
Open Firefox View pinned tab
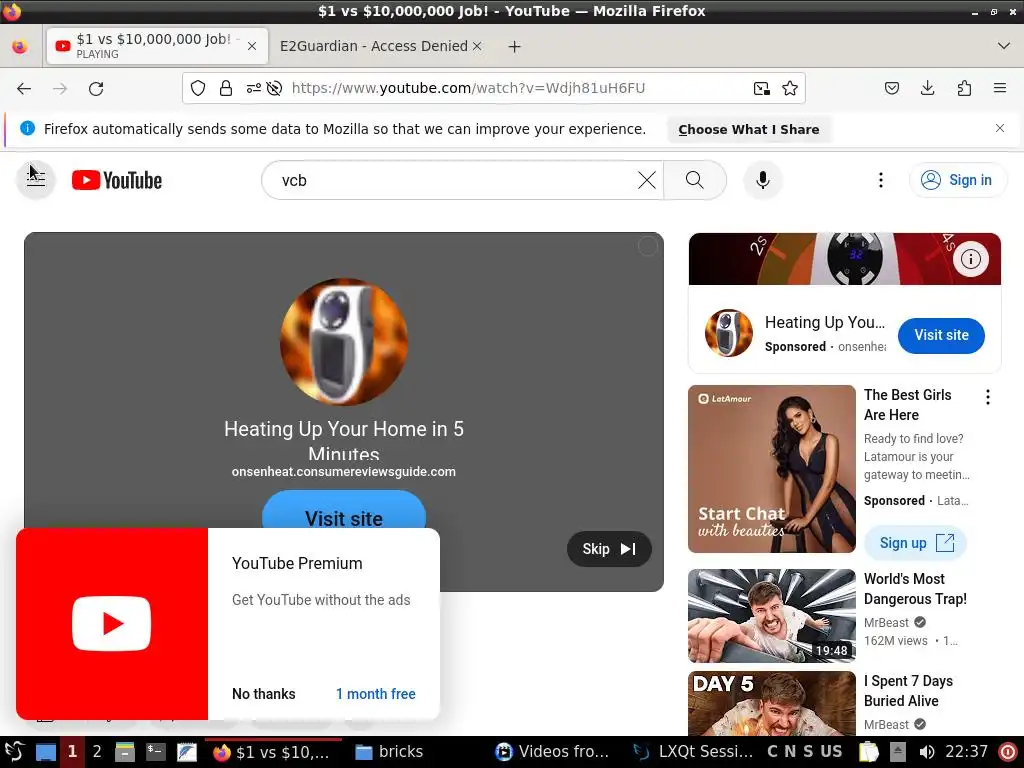point(20,46)
